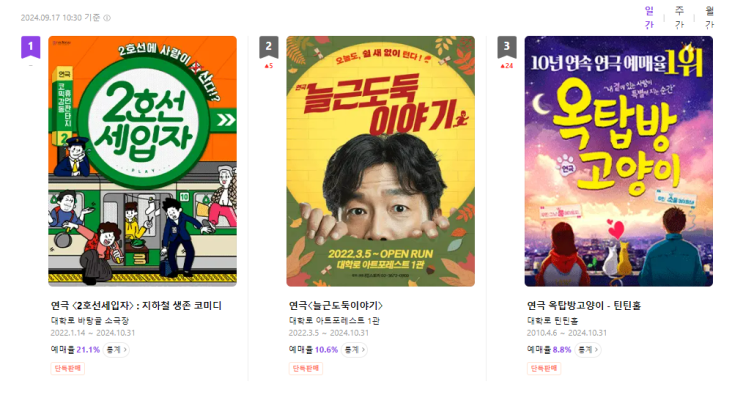Click the info icon beside the timestamp
Viewport: 743px width, 406px height.
[x=107, y=18]
